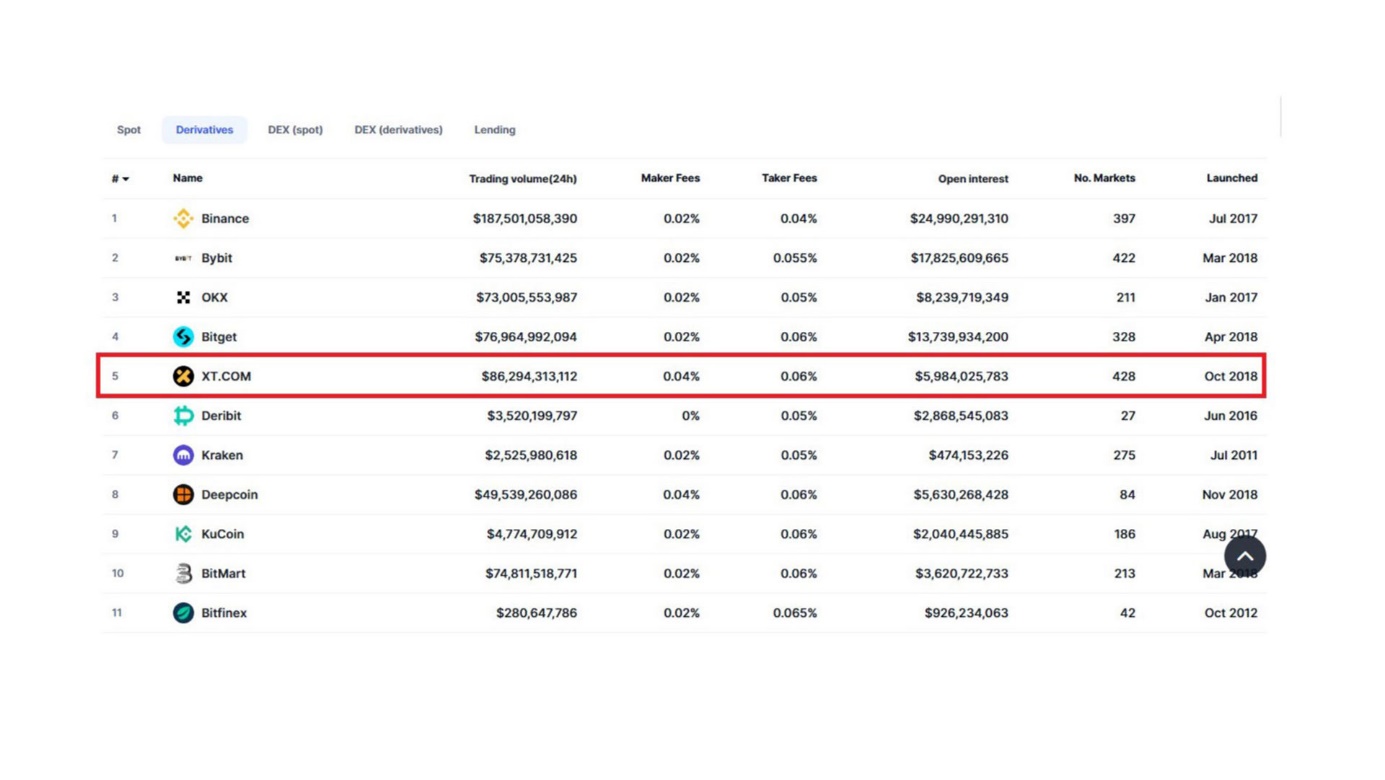Screen dimensions: 1385x780
Task: Click the Deribit logo icon
Action: 183,416
